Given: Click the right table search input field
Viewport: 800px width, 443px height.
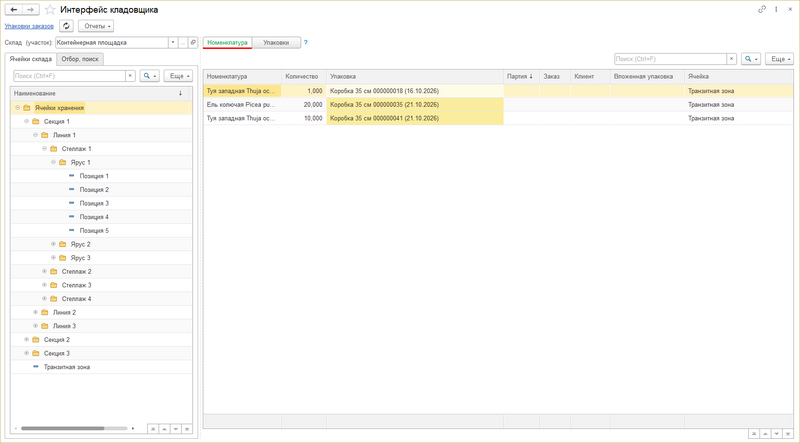Looking at the screenshot, I should (x=670, y=59).
